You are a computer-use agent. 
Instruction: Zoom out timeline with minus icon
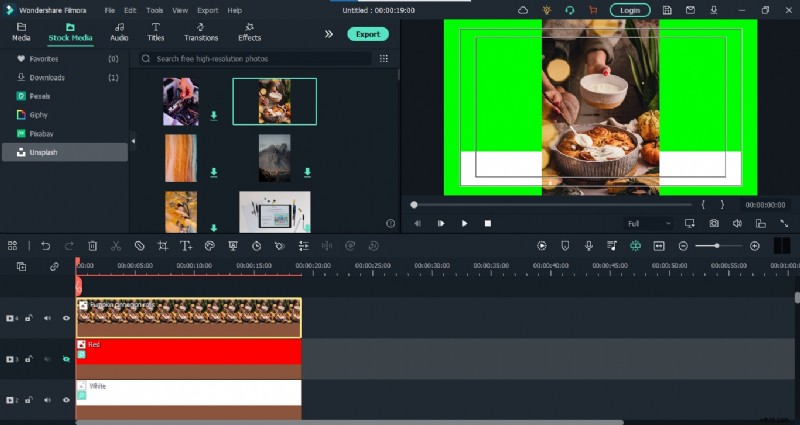tap(683, 246)
